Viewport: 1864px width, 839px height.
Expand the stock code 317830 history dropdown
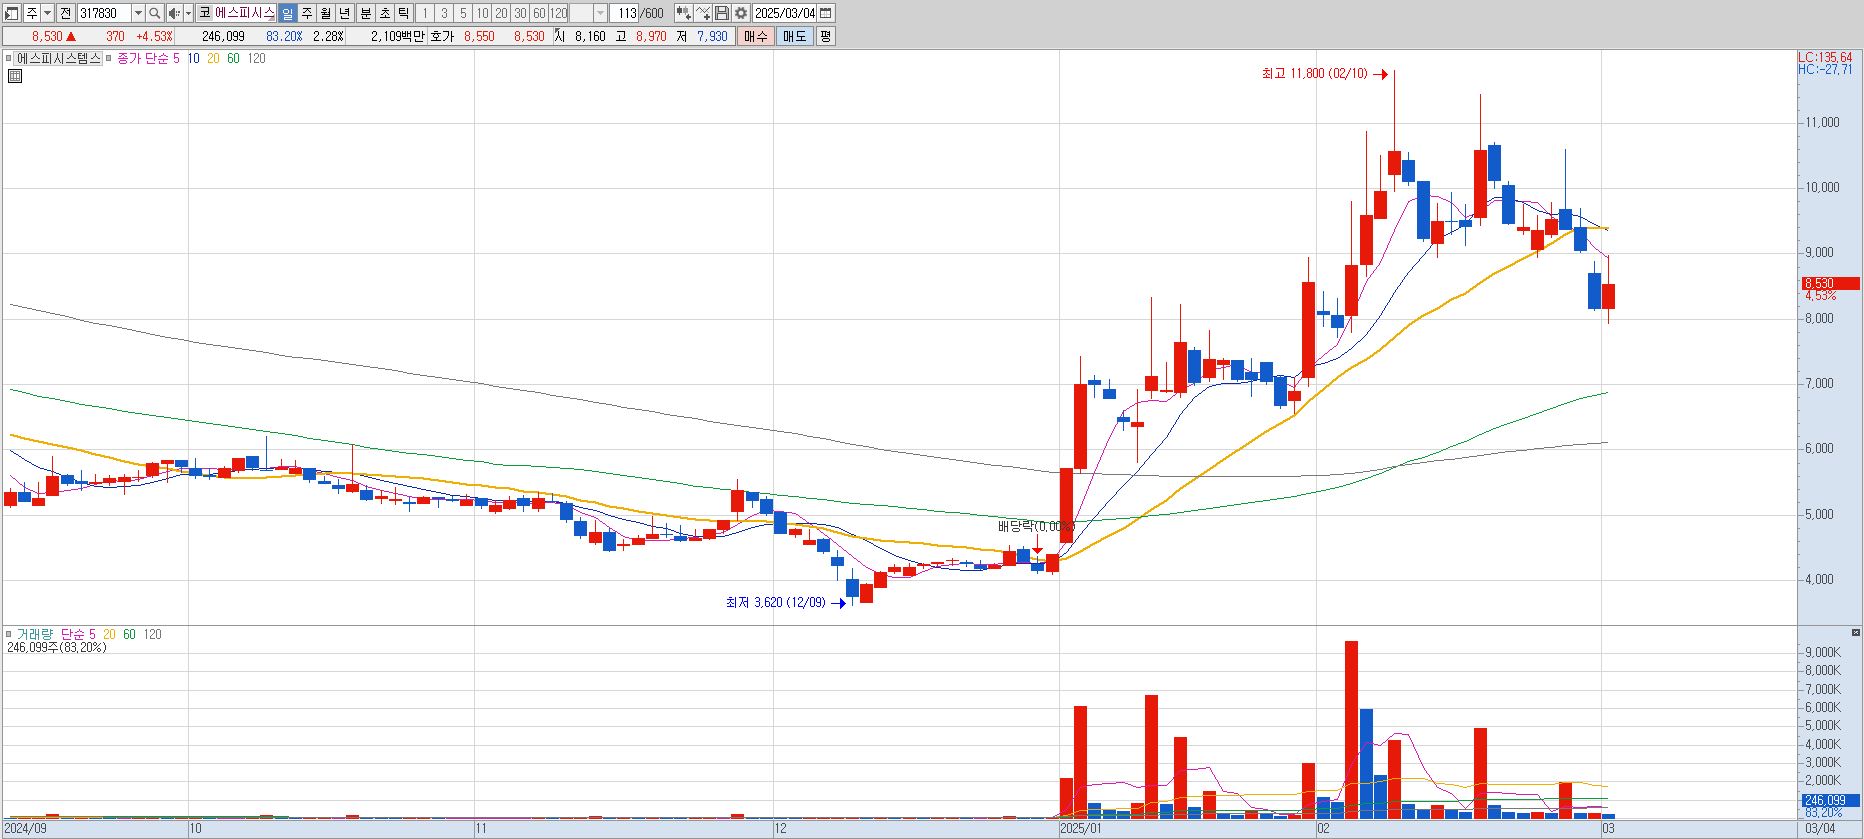(x=138, y=13)
